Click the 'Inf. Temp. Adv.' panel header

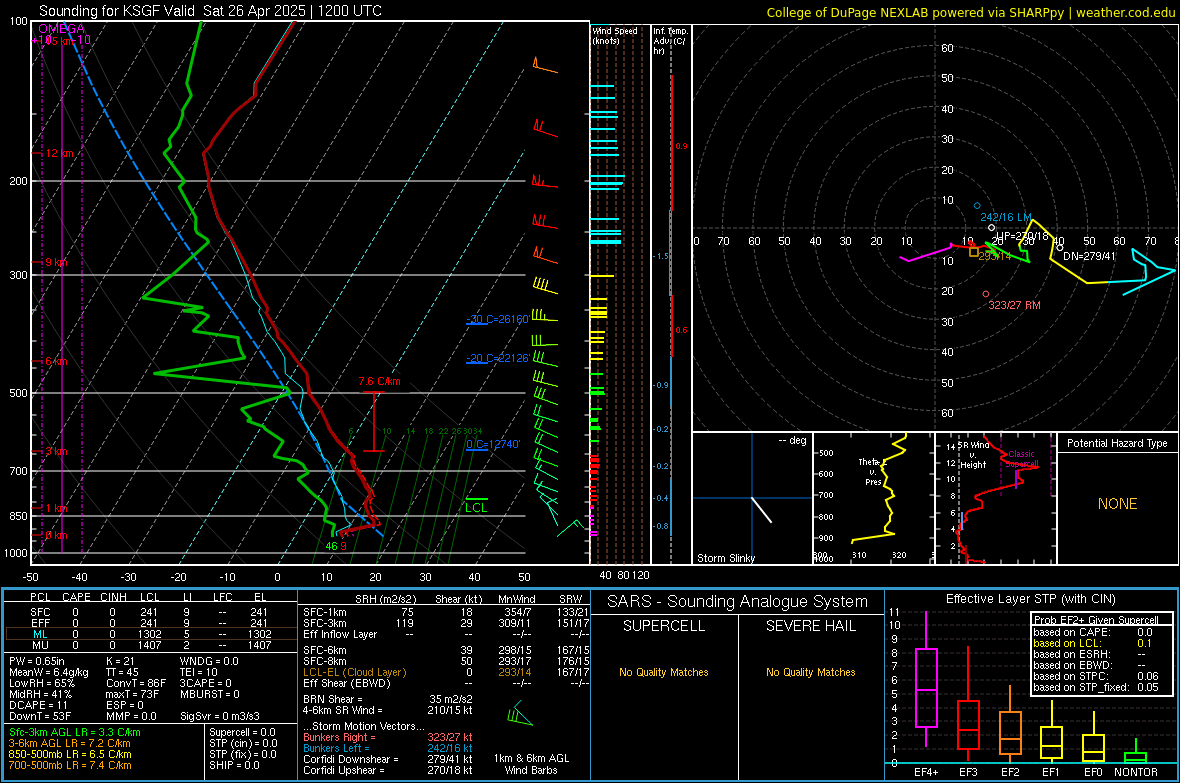tap(670, 41)
